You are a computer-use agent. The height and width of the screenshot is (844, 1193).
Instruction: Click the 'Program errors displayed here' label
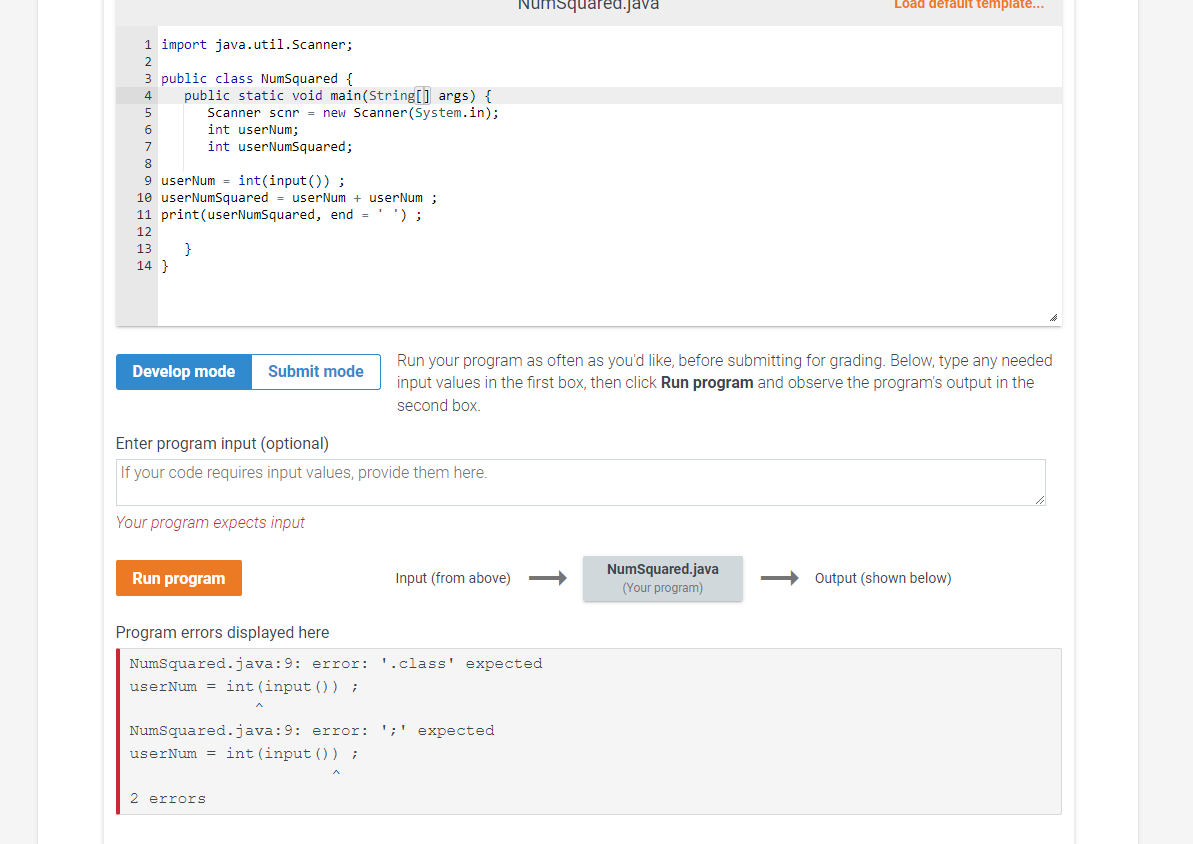(220, 632)
